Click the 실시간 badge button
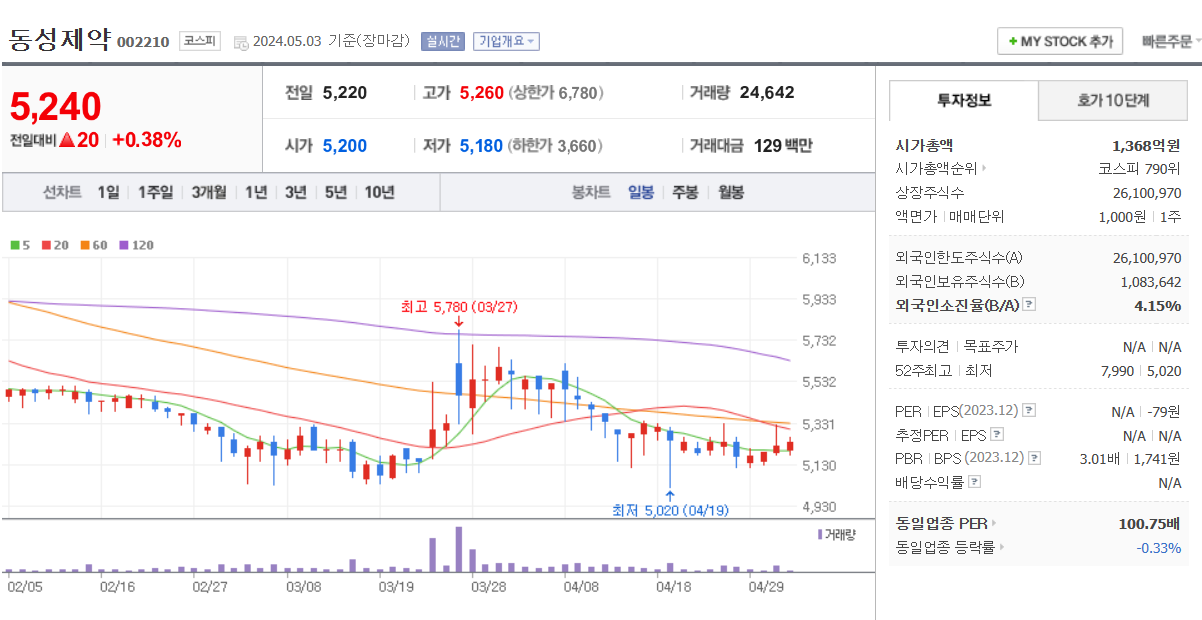The height and width of the screenshot is (620, 1202). pyautogui.click(x=443, y=41)
